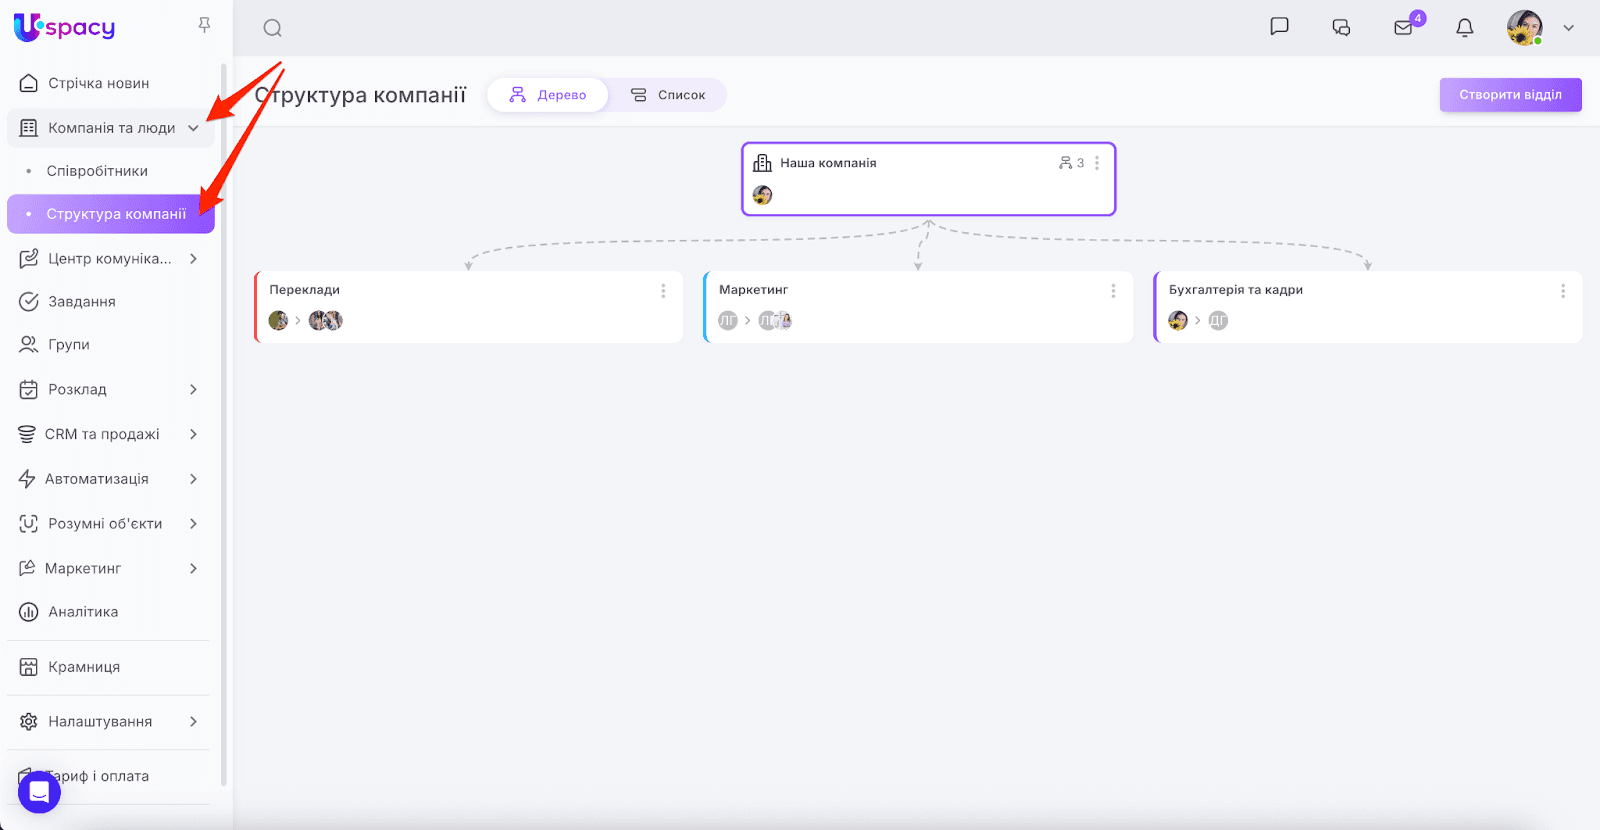Open Співробітники in the sidebar

(97, 171)
